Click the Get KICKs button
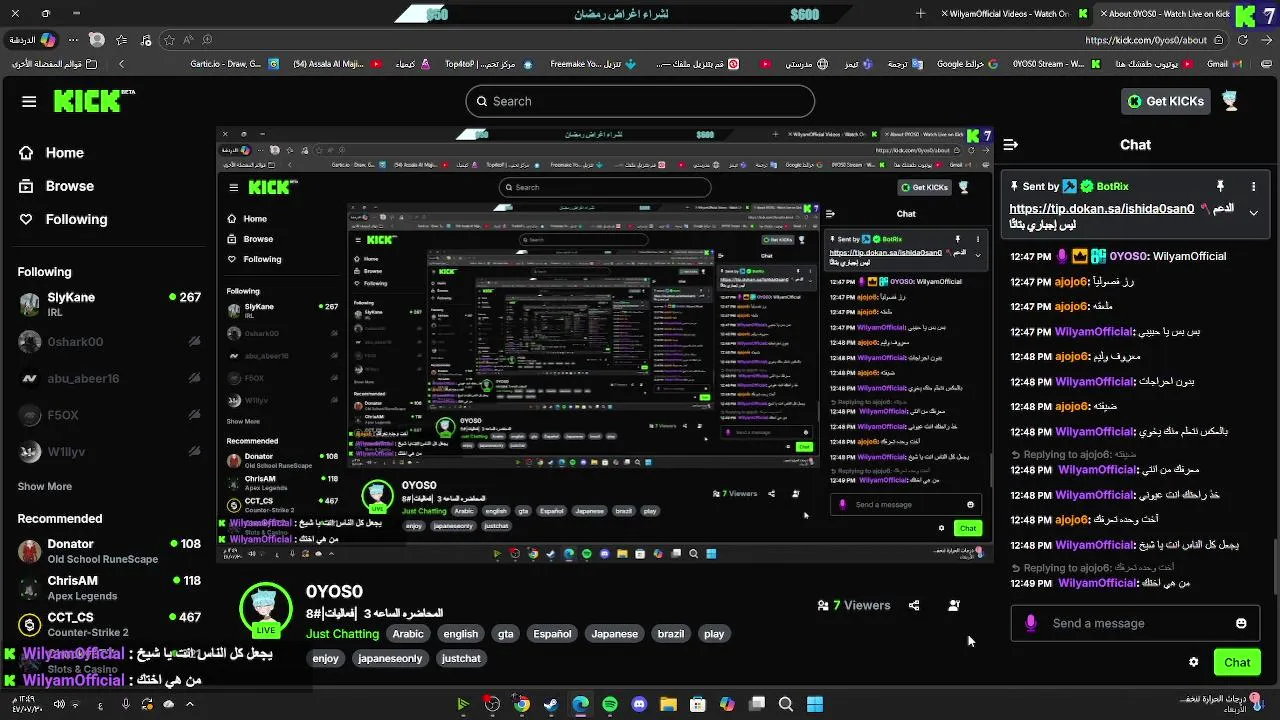 (1166, 101)
